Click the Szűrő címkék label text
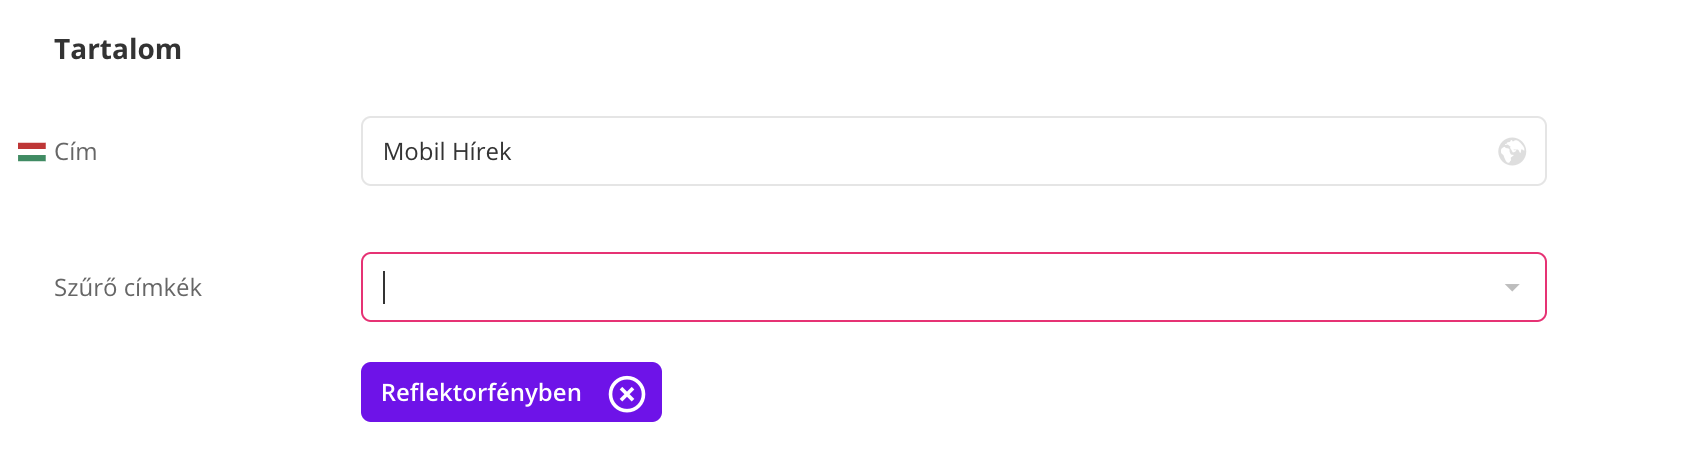The image size is (1698, 464). [128, 288]
